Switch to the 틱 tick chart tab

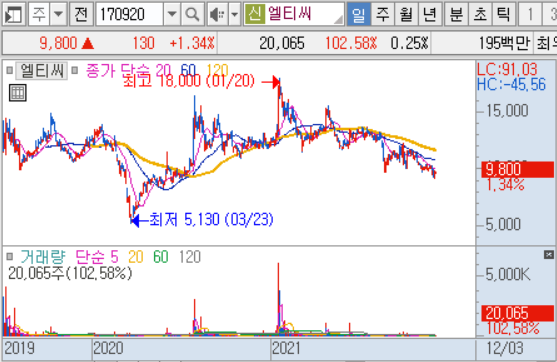pos(503,14)
